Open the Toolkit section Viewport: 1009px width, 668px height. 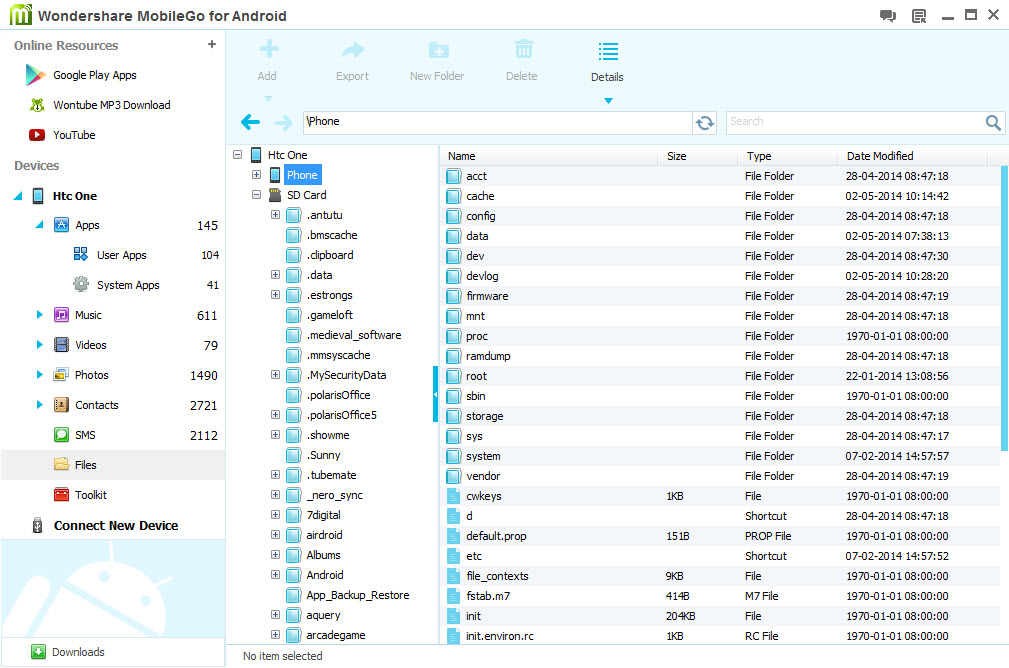(91, 495)
